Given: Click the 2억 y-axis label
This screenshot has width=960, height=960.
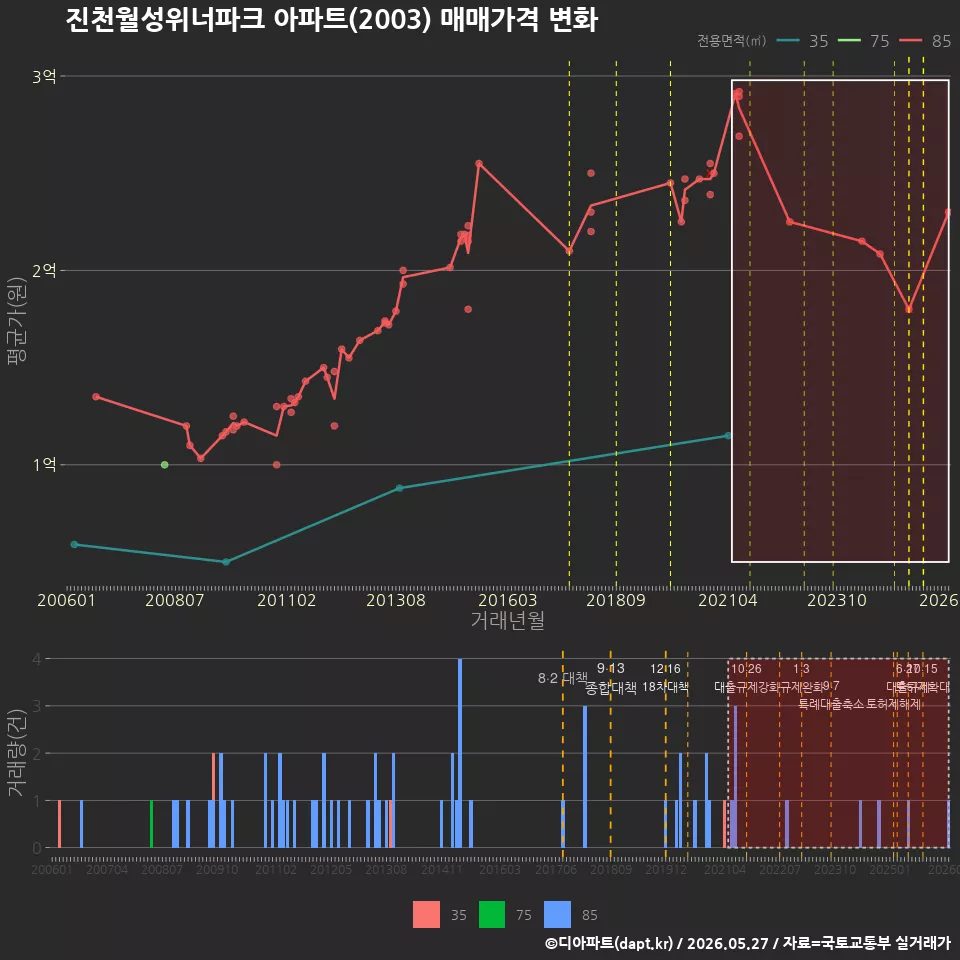Looking at the screenshot, I should pyautogui.click(x=44, y=271).
